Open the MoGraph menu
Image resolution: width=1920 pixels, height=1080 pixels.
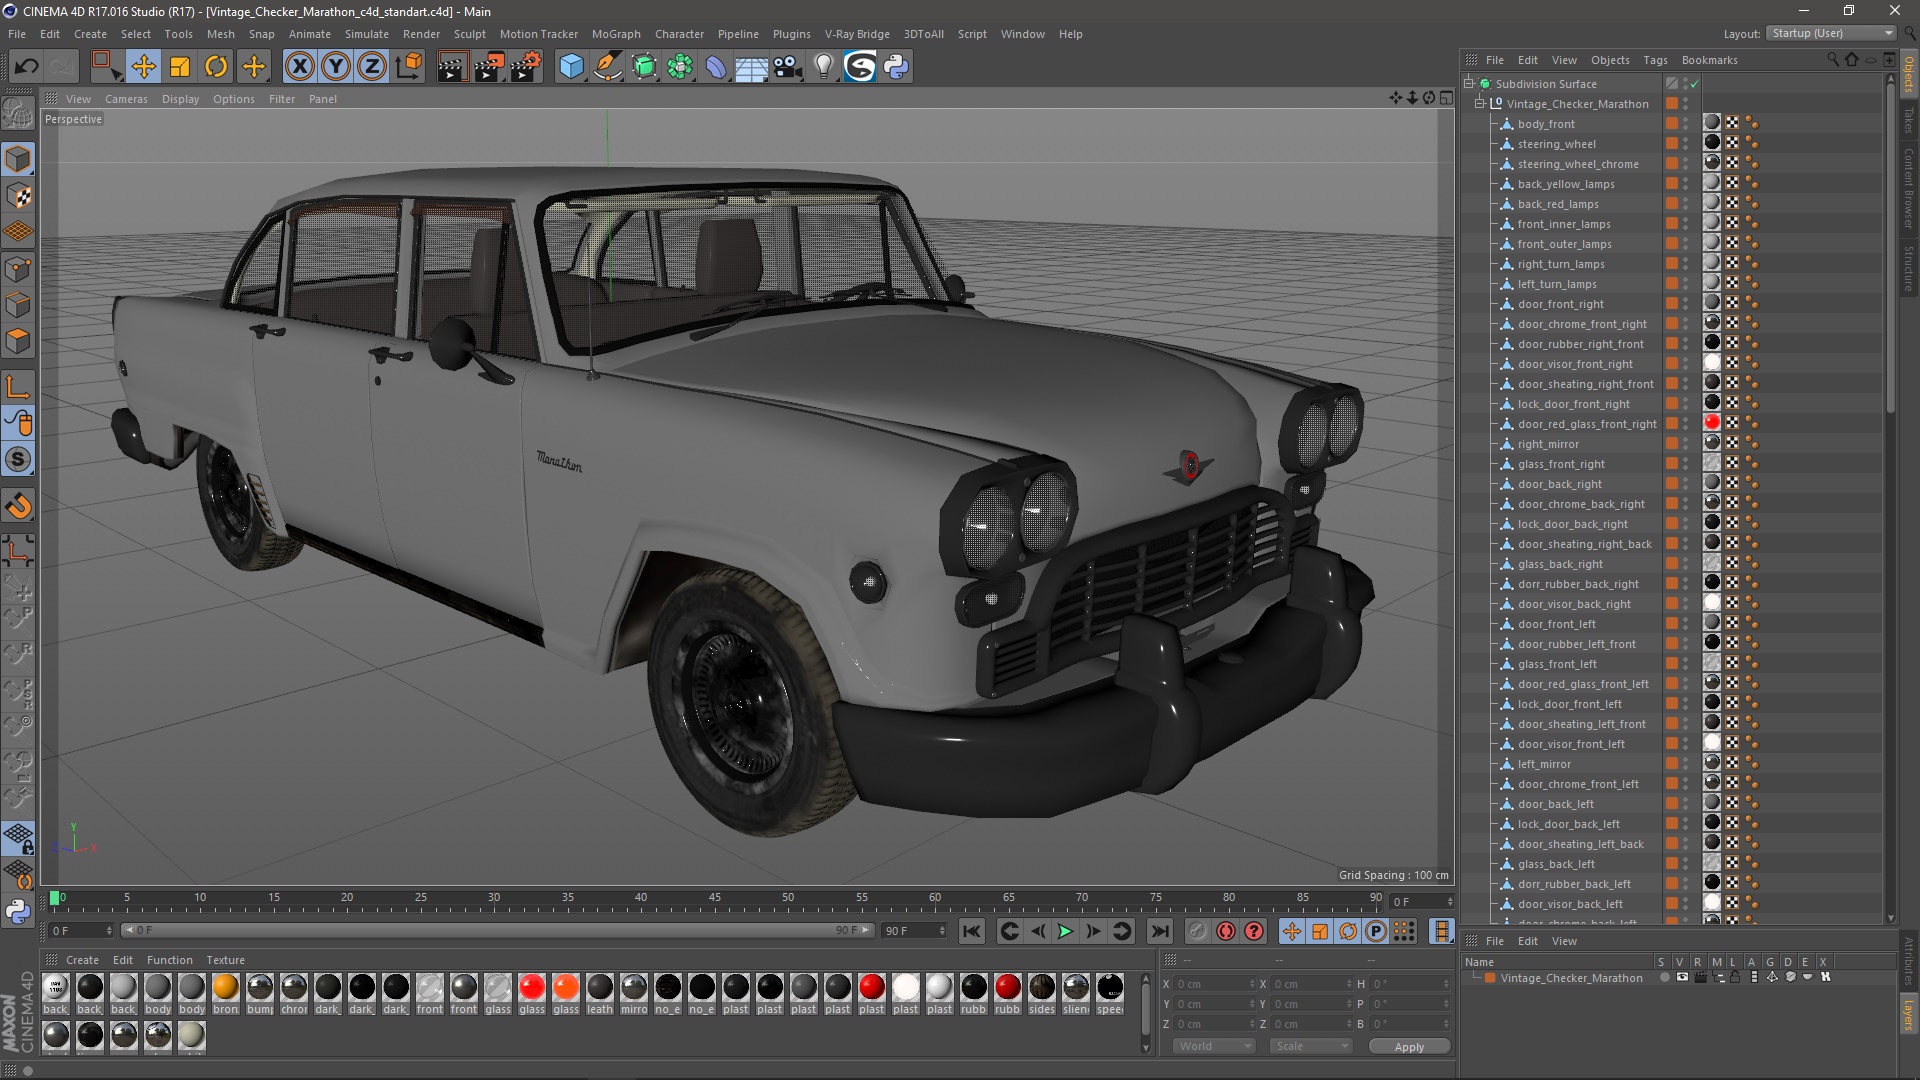pyautogui.click(x=615, y=34)
